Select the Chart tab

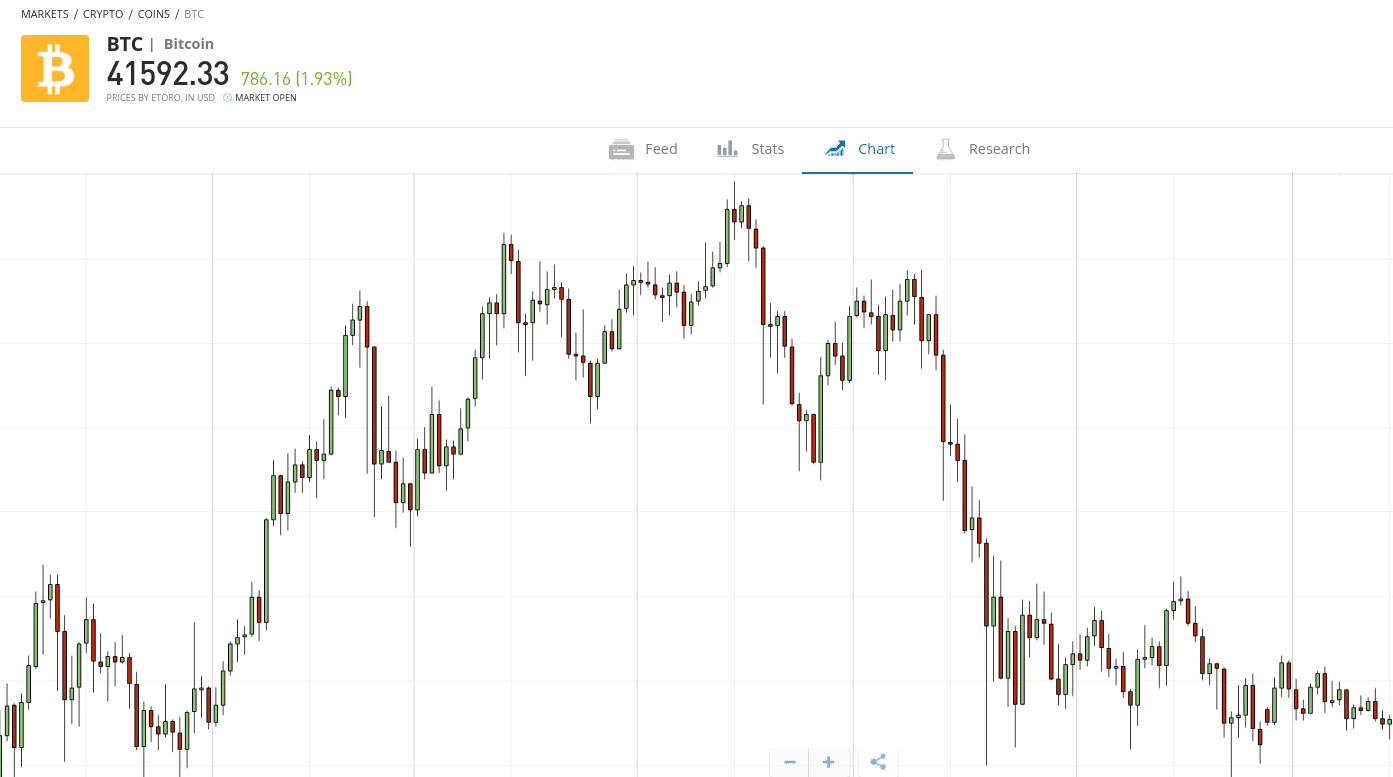(x=858, y=149)
